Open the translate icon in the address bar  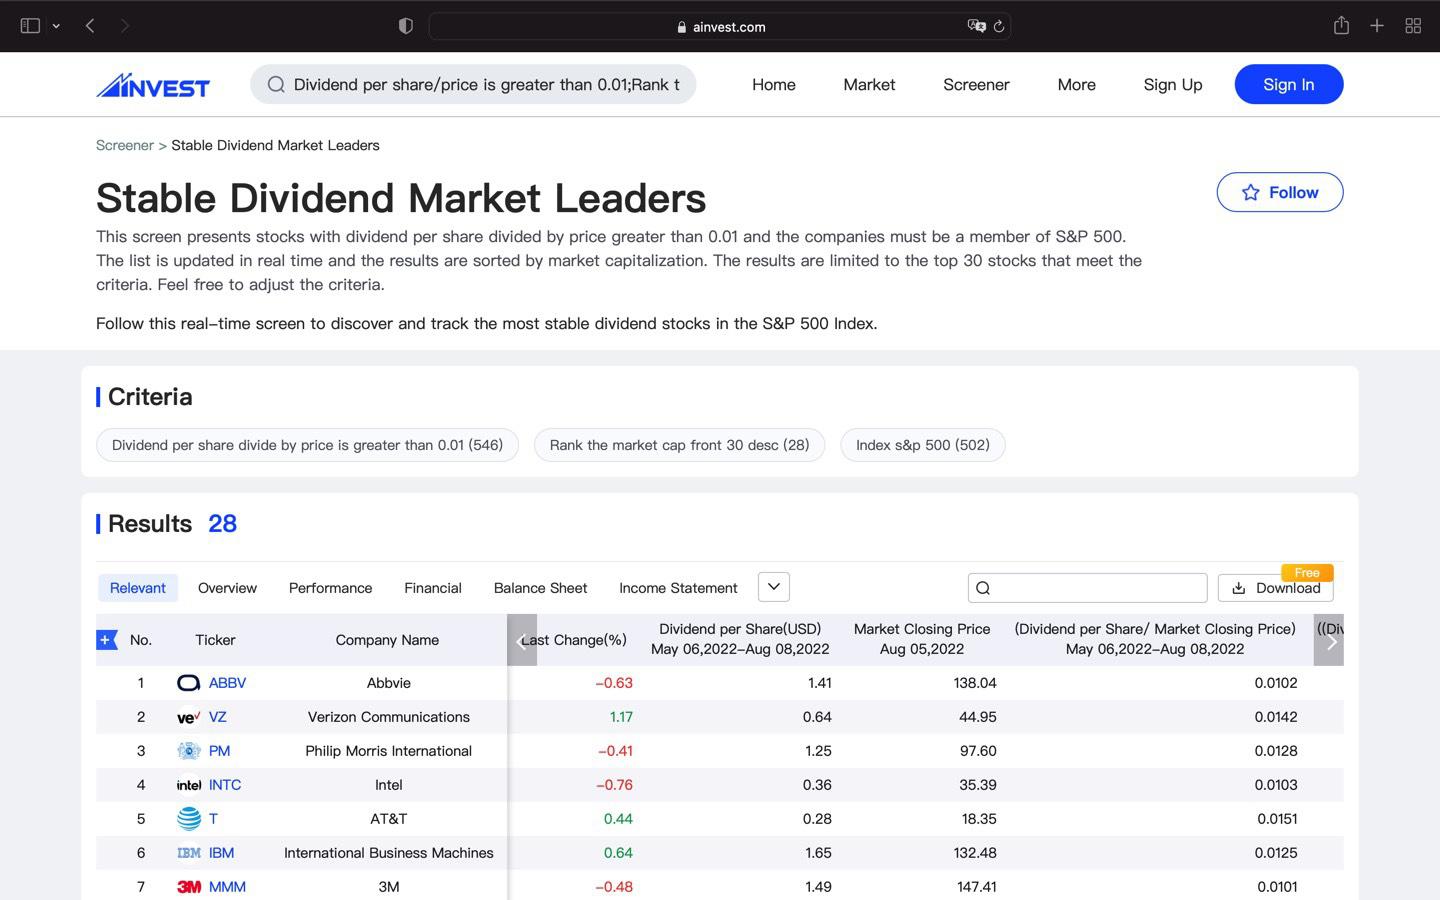pyautogui.click(x=975, y=26)
